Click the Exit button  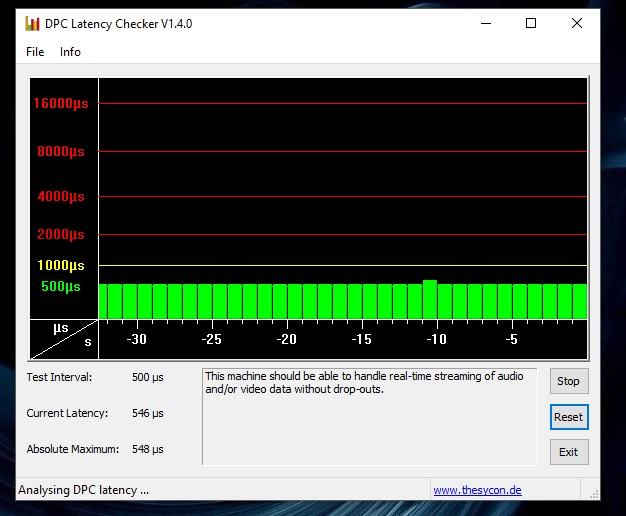click(x=569, y=452)
